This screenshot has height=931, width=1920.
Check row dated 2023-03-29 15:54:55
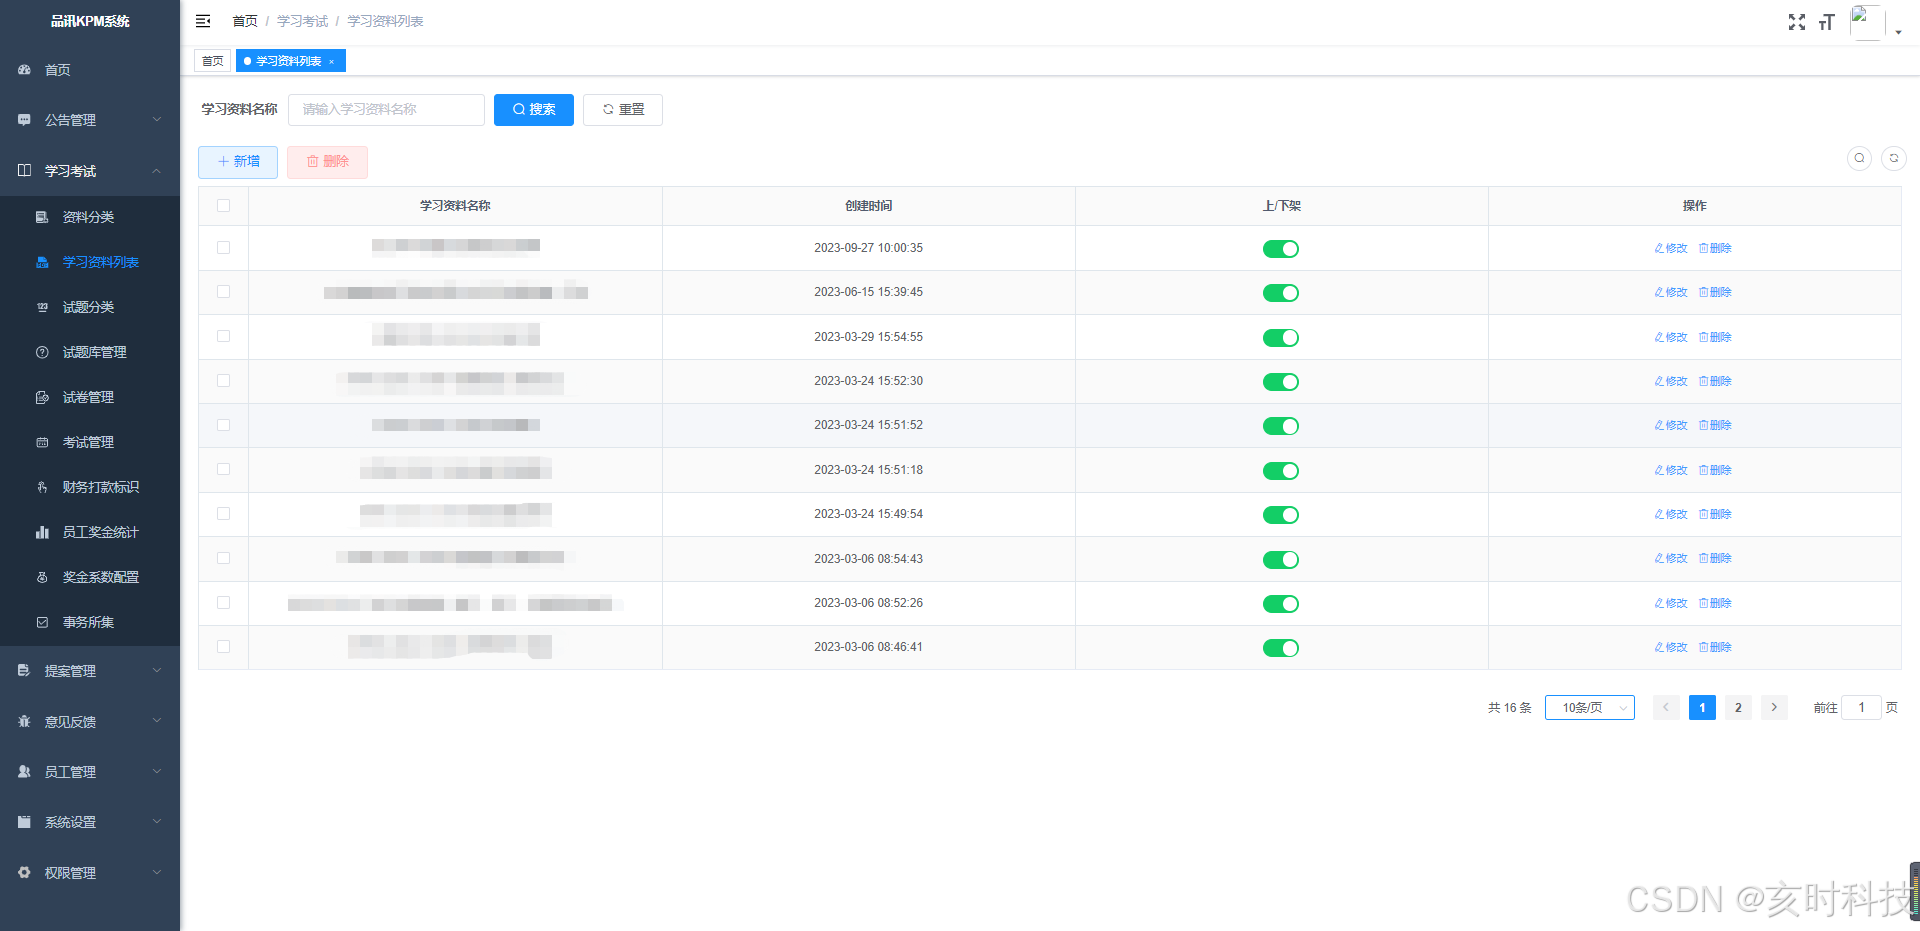[x=223, y=337]
